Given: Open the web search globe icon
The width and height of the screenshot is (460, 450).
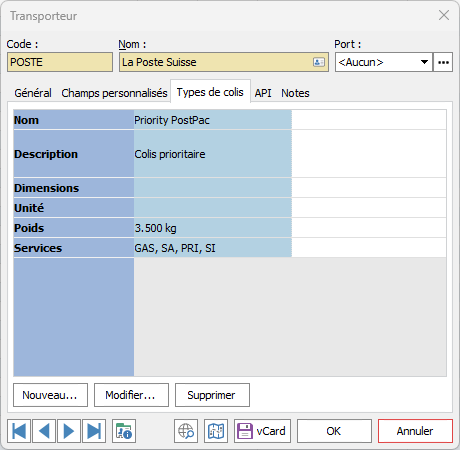Looking at the screenshot, I should (186, 431).
